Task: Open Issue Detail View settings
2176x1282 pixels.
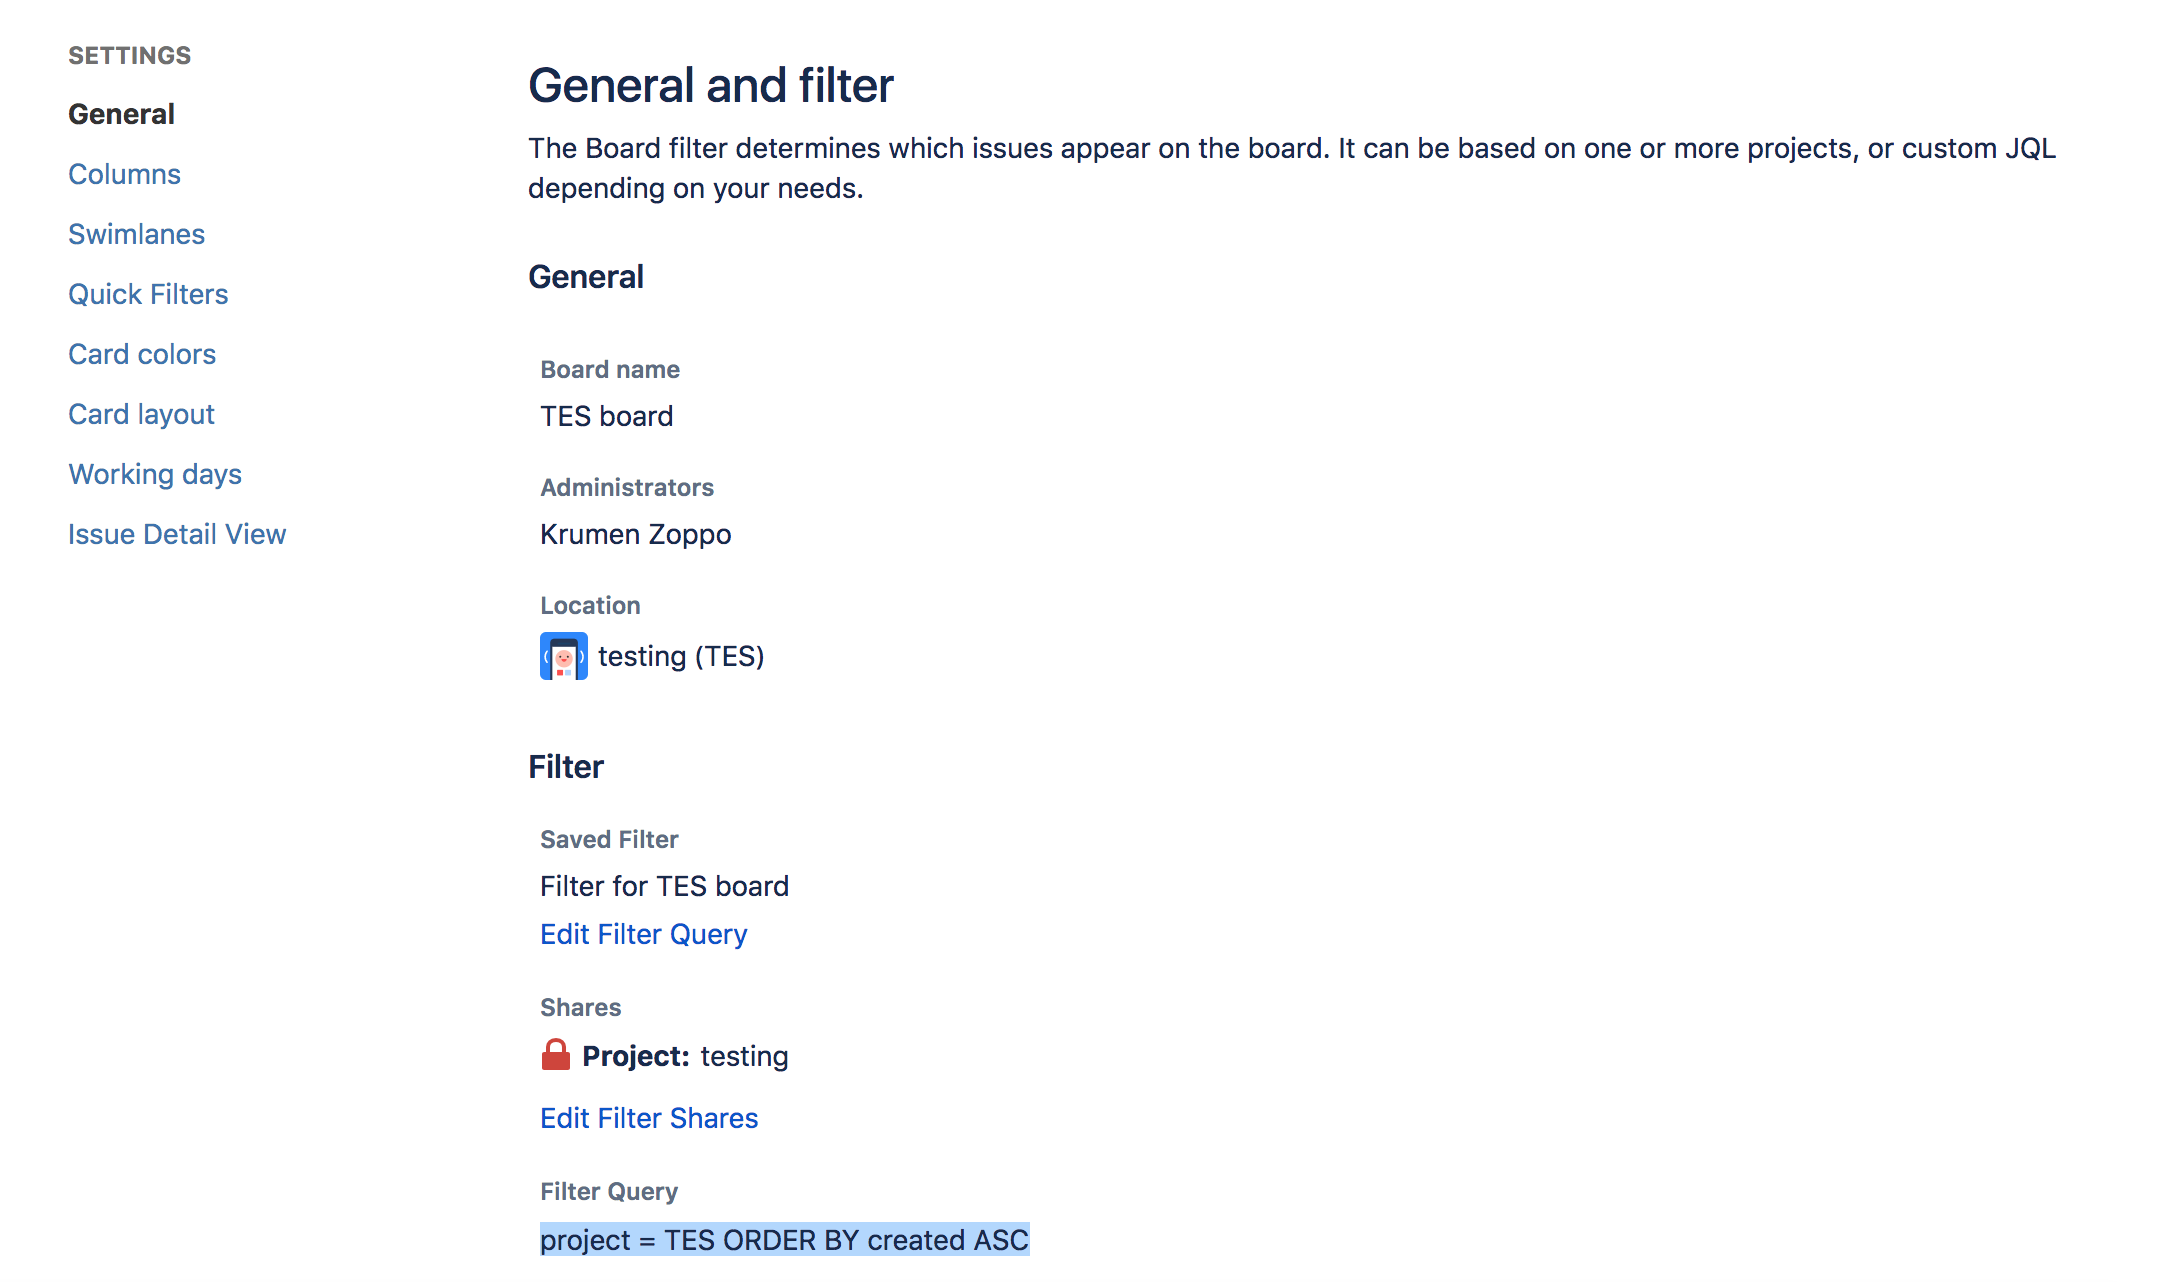Action: click(177, 533)
